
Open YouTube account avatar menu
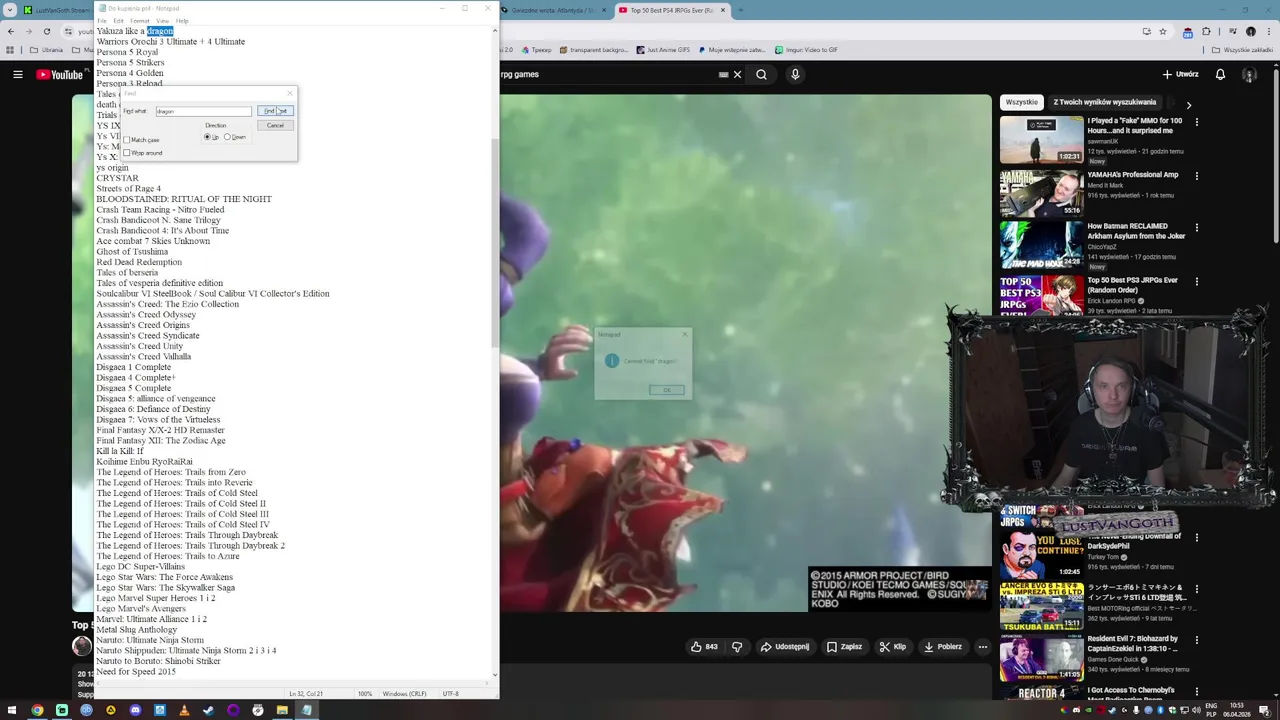point(1249,74)
